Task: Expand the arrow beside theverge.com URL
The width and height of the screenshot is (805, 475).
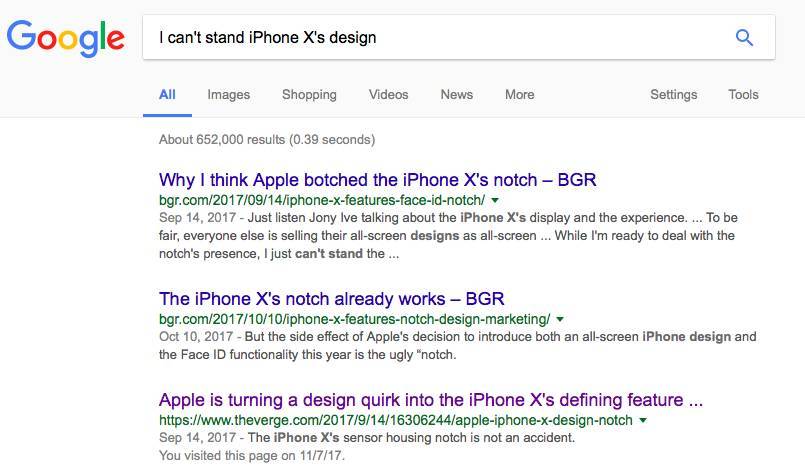Action: tap(642, 421)
